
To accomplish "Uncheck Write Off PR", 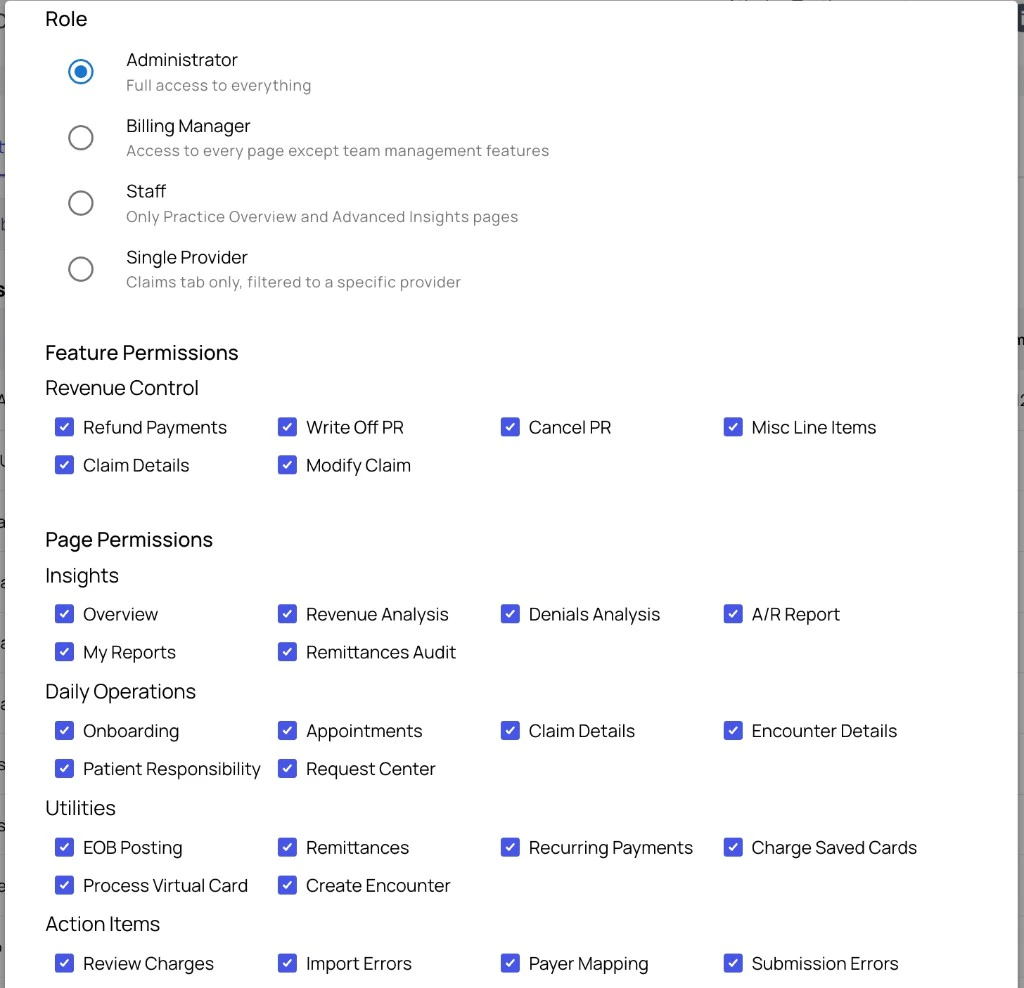I will pos(287,426).
